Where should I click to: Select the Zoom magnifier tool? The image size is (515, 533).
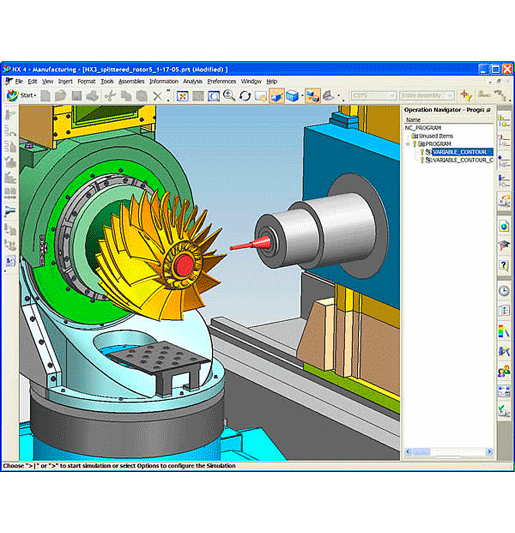(x=229, y=96)
